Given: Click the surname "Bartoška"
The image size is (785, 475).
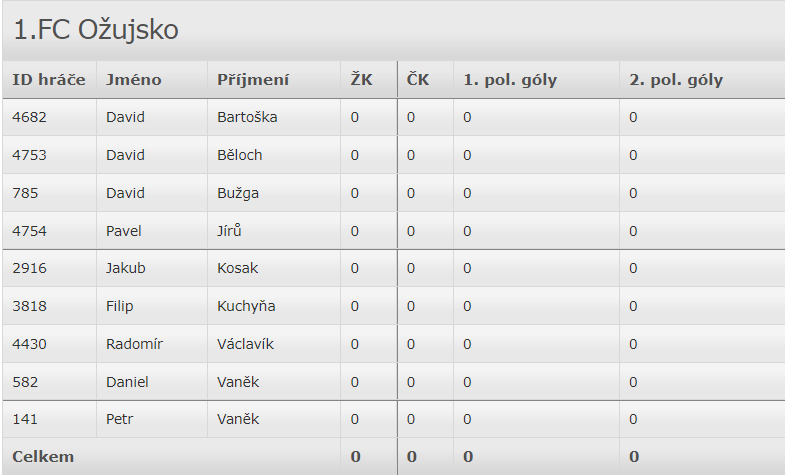Looking at the screenshot, I should point(247,117).
